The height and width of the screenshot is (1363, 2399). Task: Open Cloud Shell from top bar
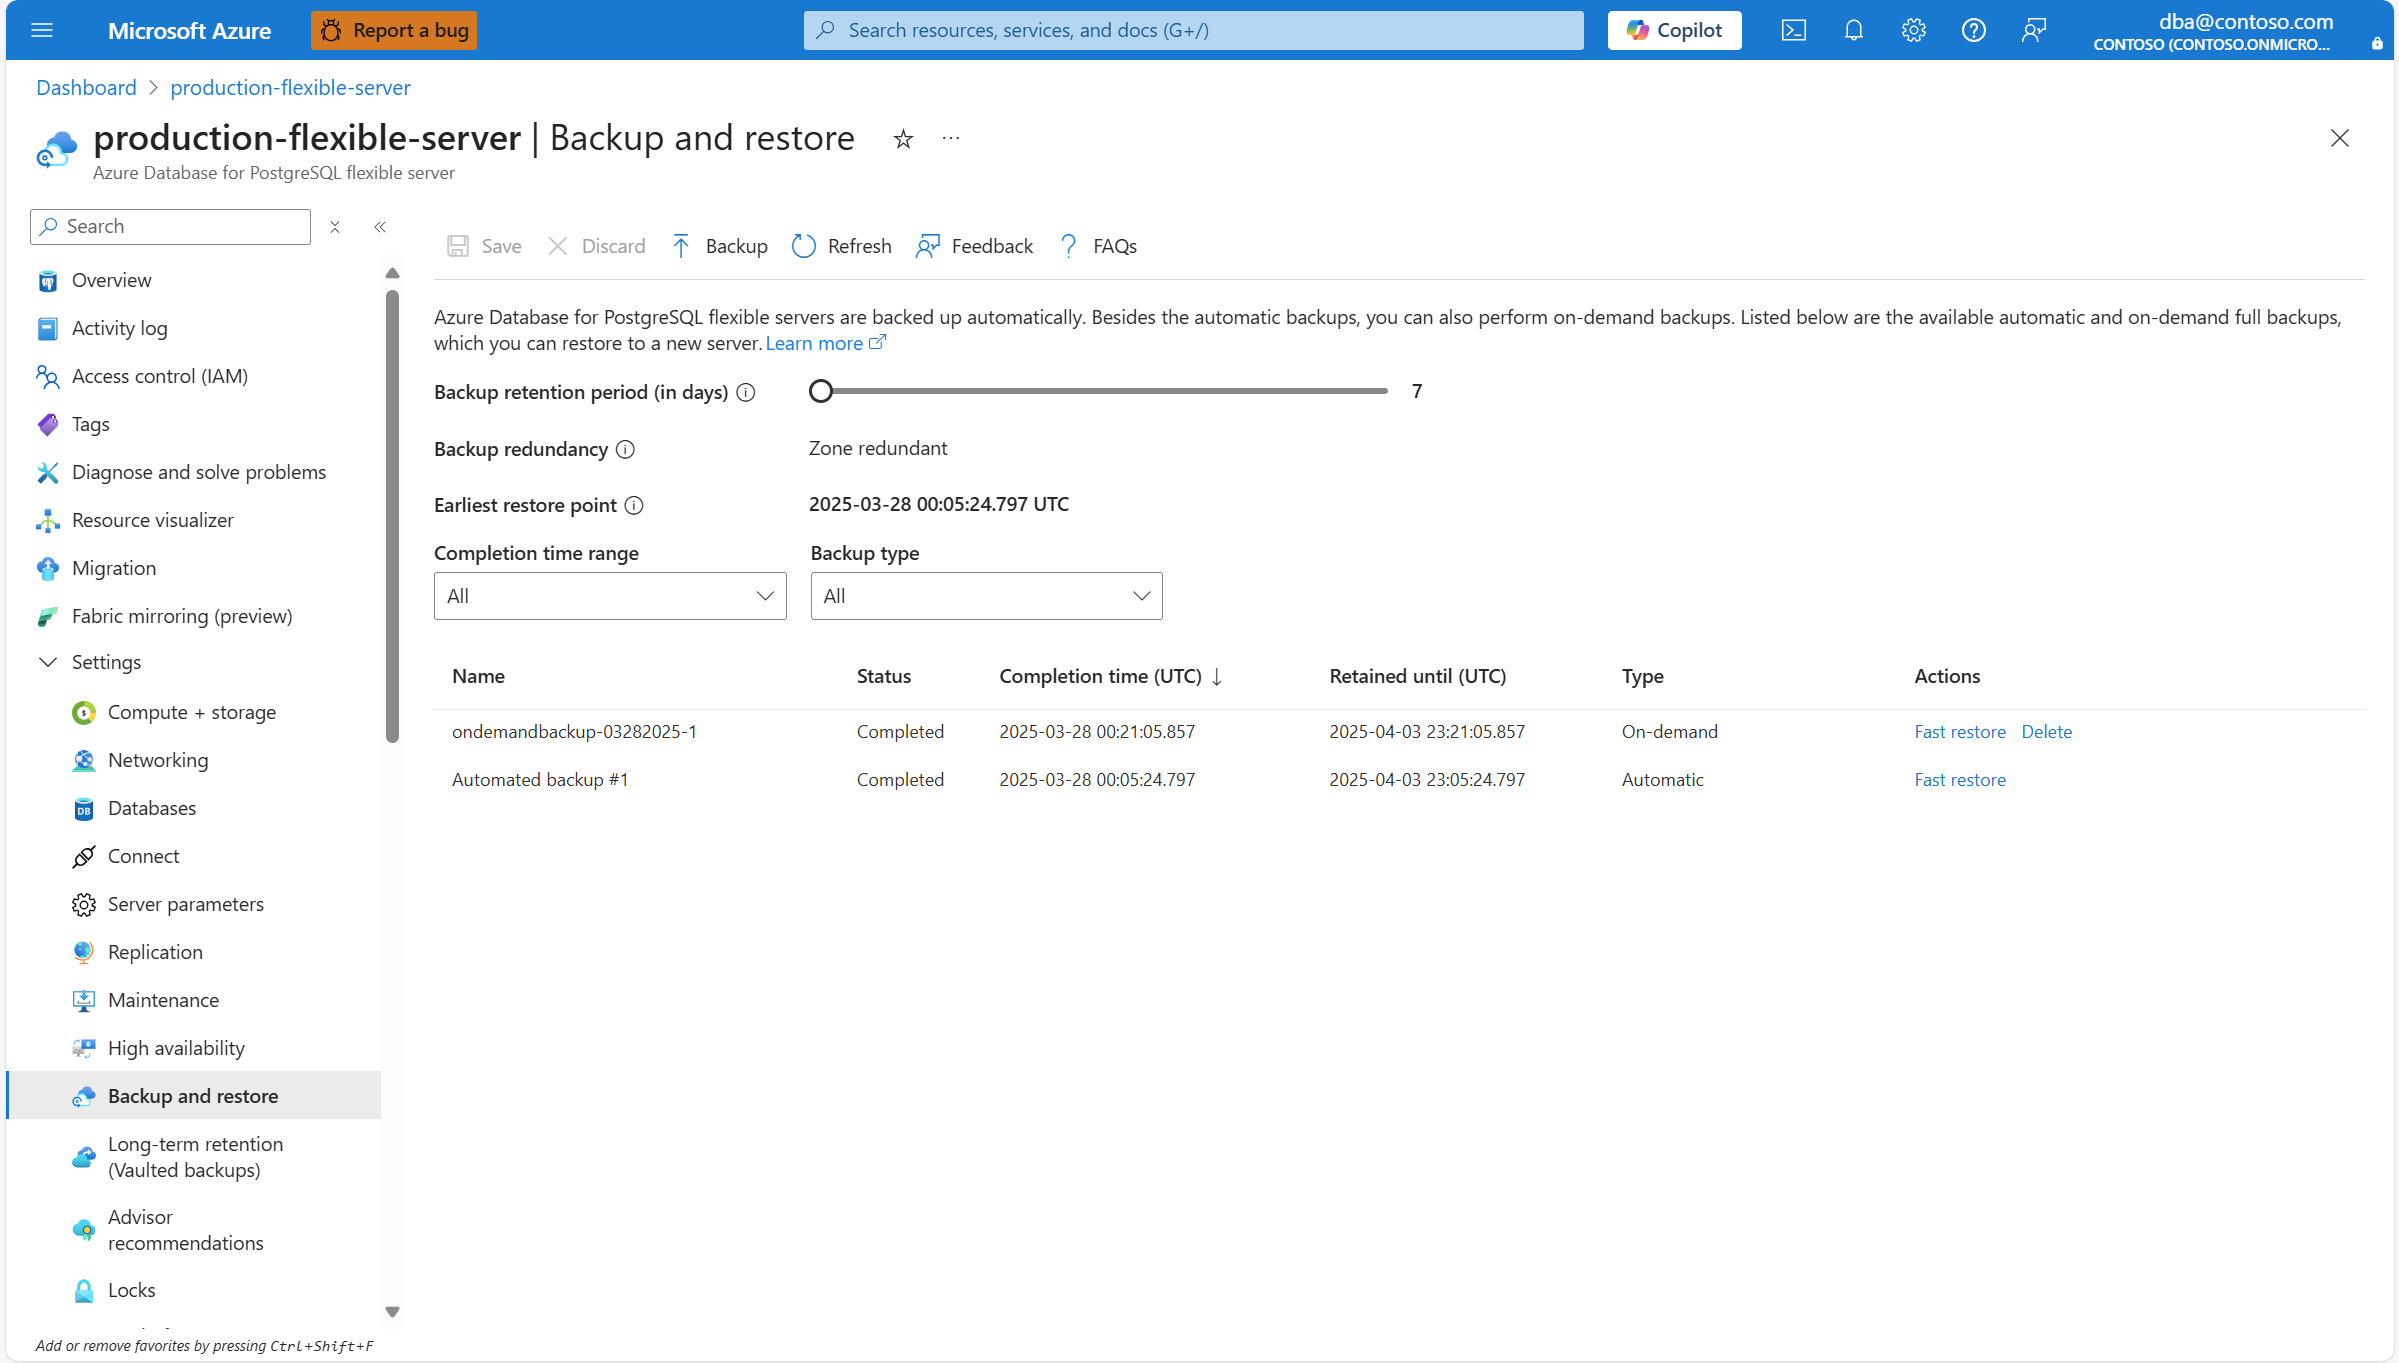point(1793,30)
